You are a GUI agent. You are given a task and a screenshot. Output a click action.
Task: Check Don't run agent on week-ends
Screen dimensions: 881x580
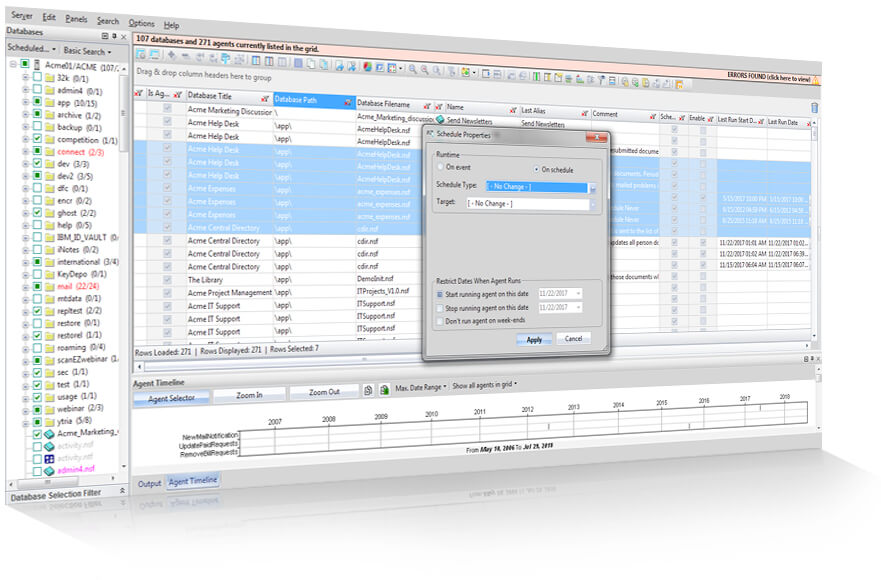click(x=440, y=321)
